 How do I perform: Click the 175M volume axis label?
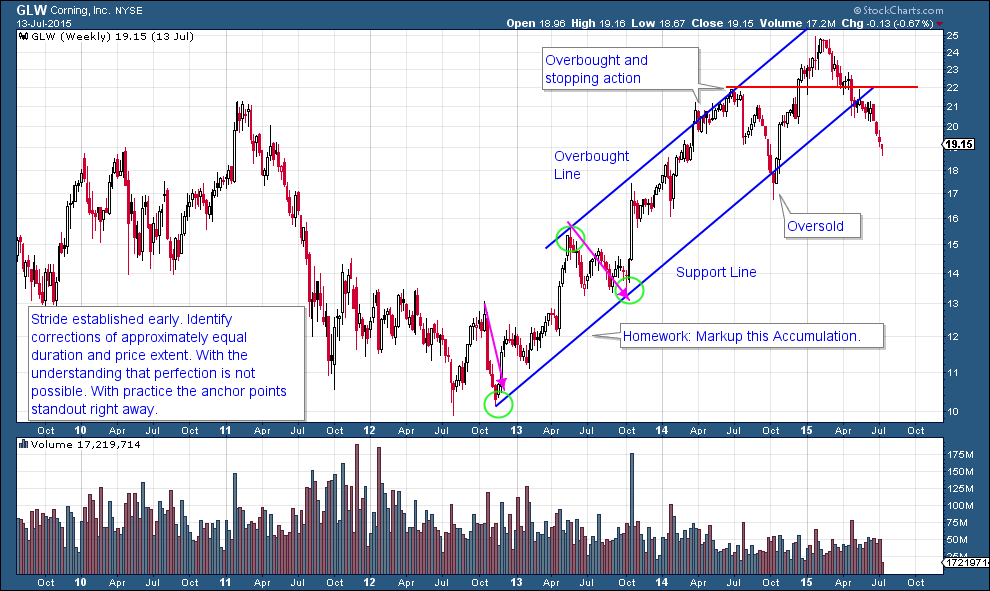tap(960, 455)
